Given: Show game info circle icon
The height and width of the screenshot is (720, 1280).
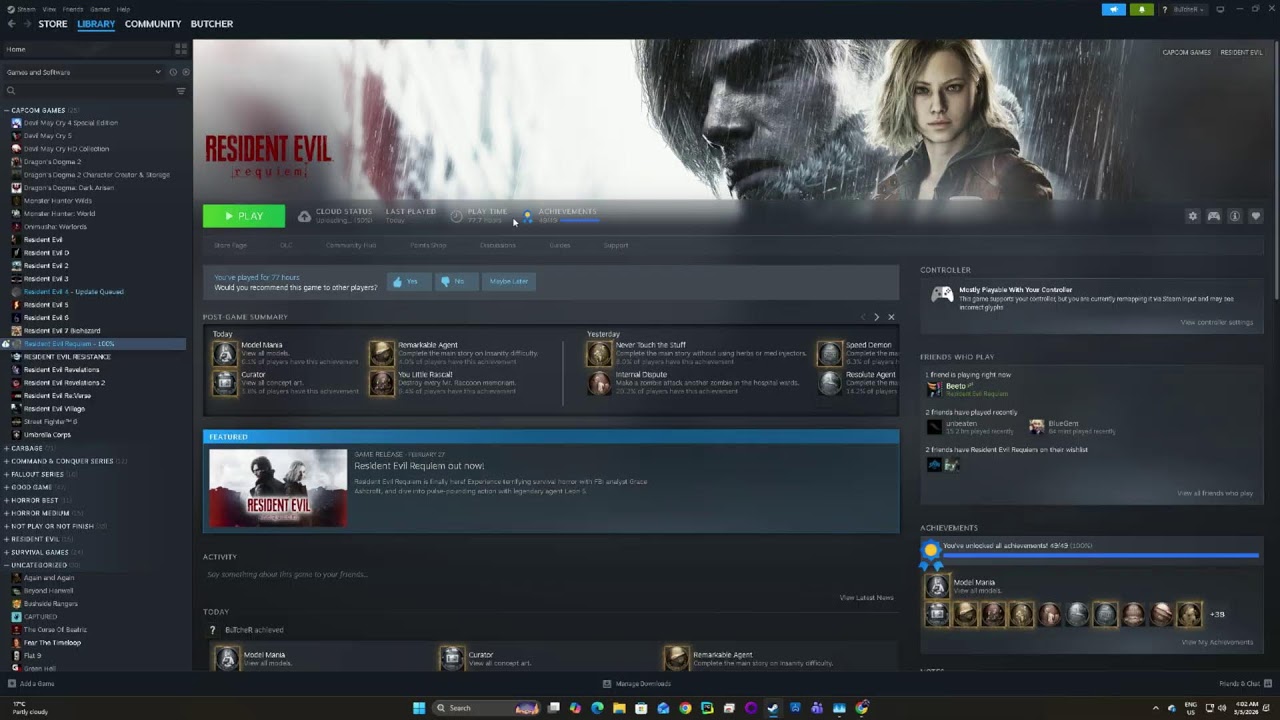Looking at the screenshot, I should tap(1235, 216).
